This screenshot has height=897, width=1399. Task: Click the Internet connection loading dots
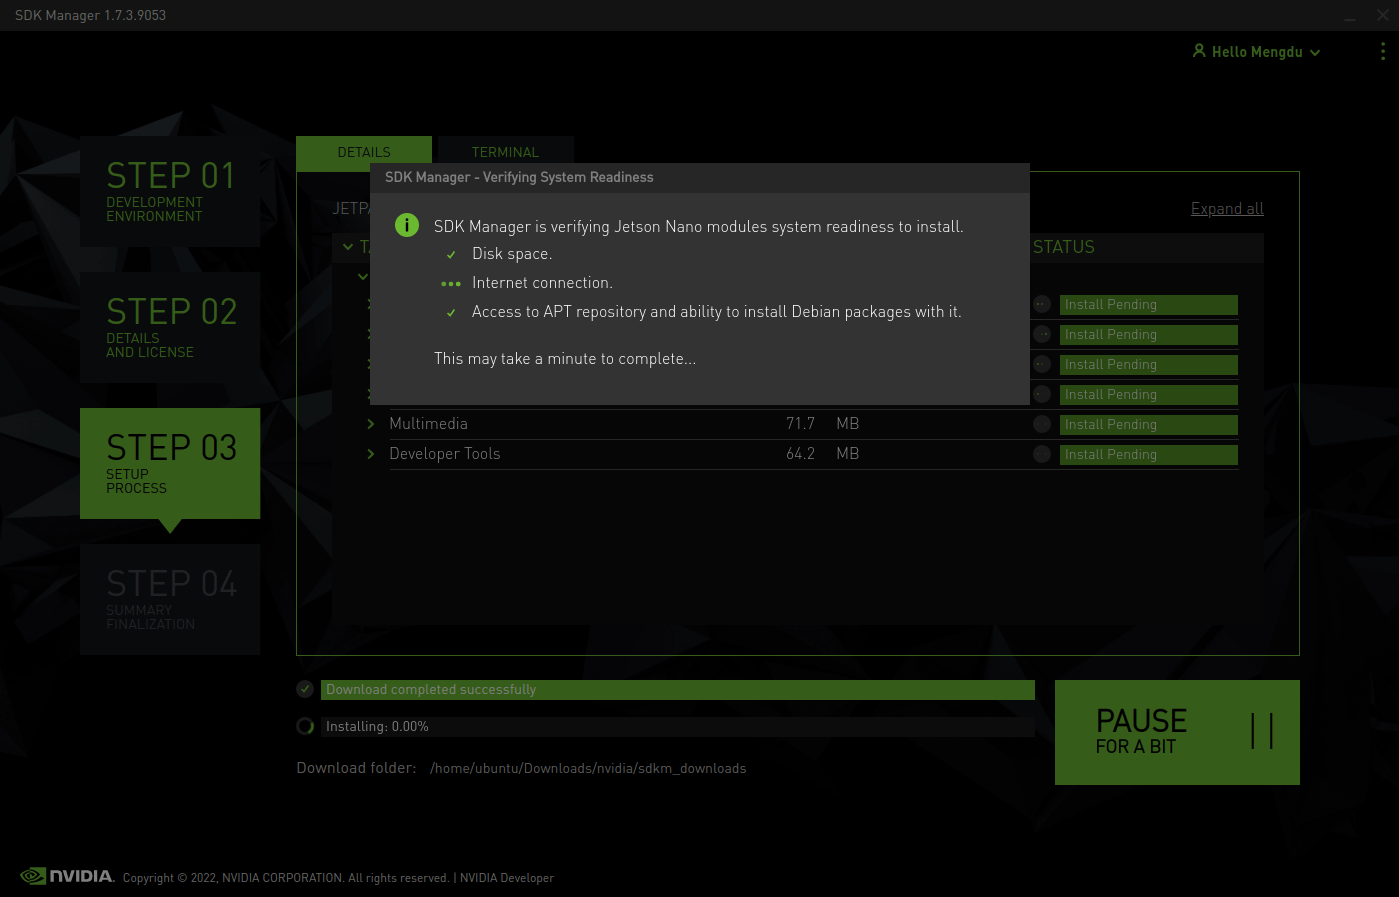click(451, 284)
